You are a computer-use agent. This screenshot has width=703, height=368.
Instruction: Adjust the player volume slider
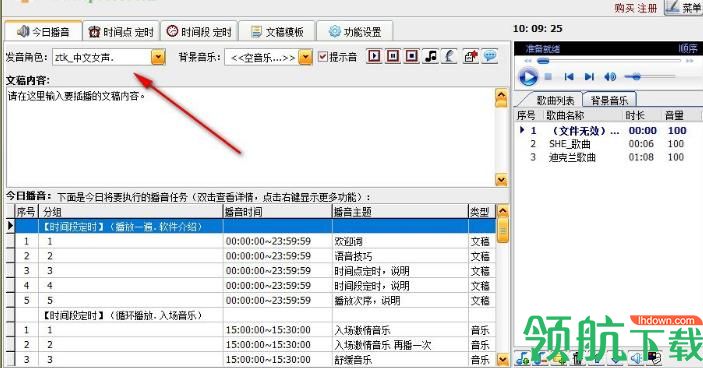coord(650,77)
